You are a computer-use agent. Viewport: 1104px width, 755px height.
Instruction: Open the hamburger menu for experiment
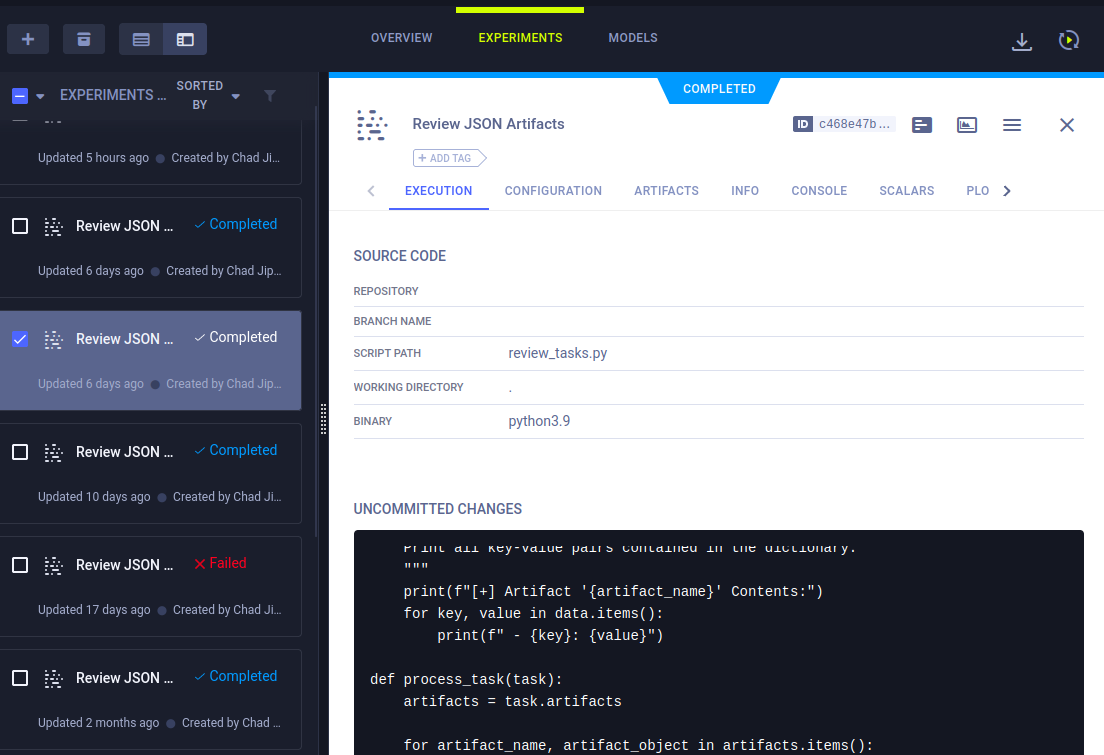click(x=1012, y=125)
